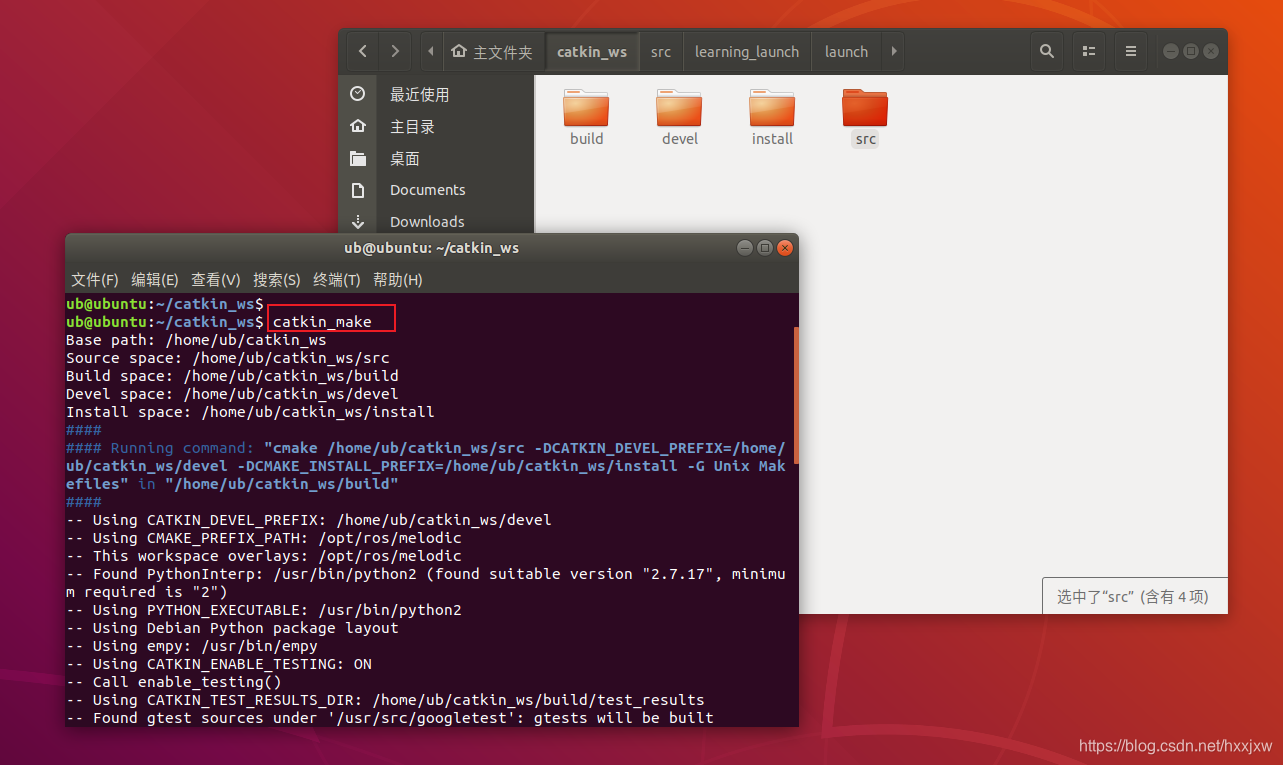Viewport: 1283px width, 765px height.
Task: Open terminal 文件(F) menu
Action: coord(95,279)
